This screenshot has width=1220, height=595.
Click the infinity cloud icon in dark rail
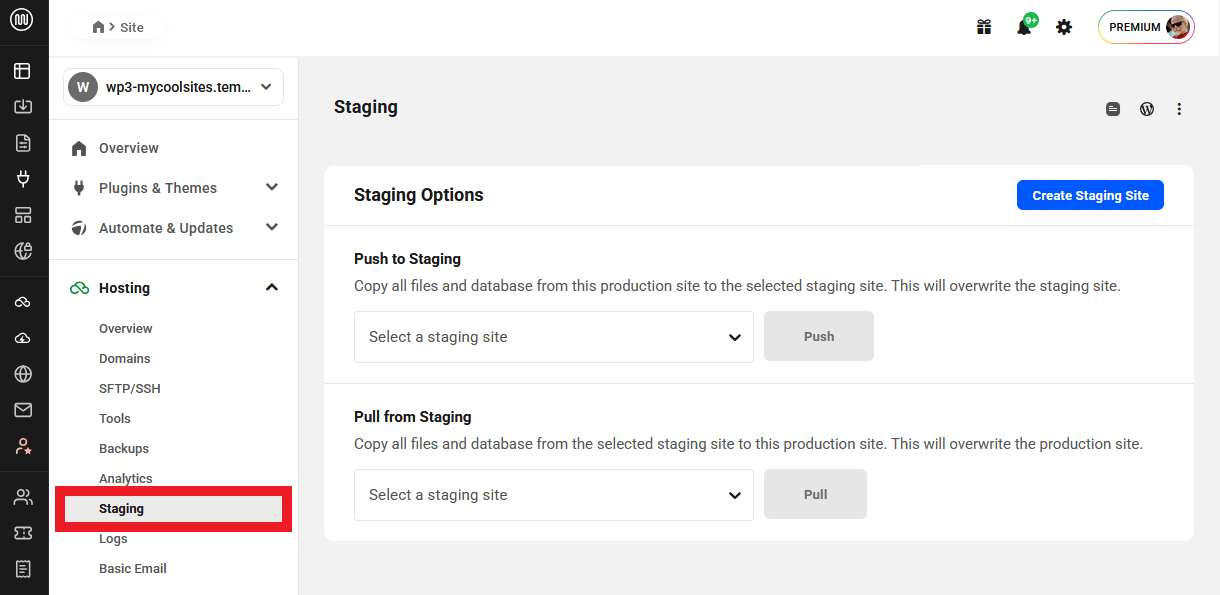tap(23, 302)
